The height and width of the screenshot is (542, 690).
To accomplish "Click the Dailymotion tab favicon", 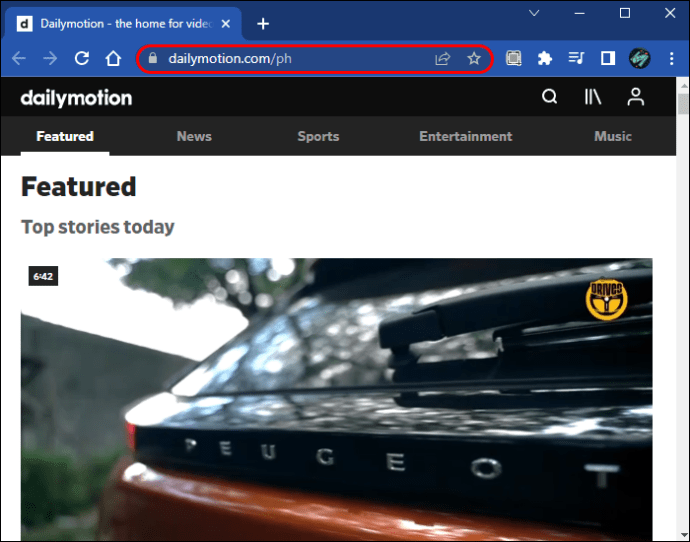I will pos(25,23).
